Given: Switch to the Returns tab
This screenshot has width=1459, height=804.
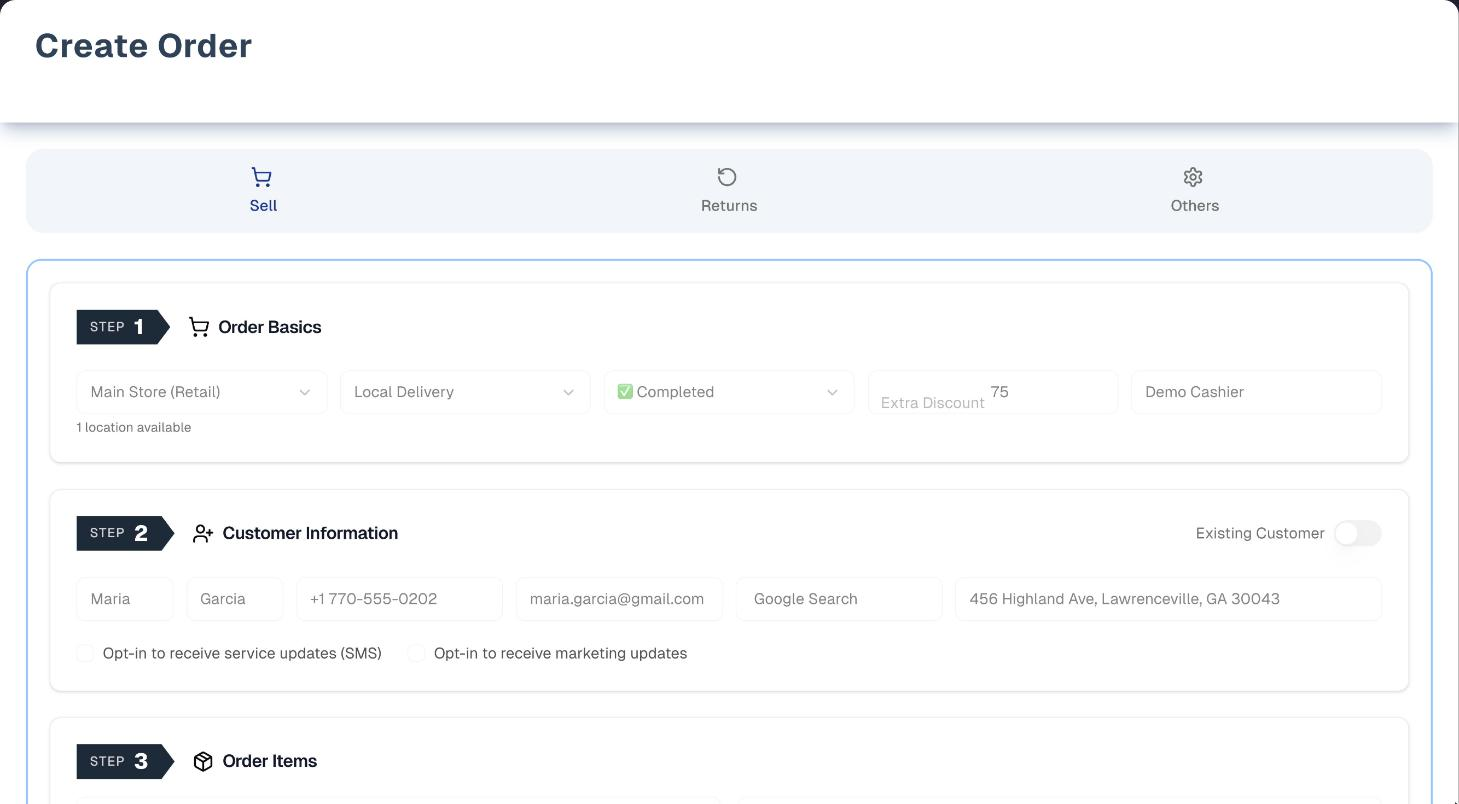Looking at the screenshot, I should 729,191.
